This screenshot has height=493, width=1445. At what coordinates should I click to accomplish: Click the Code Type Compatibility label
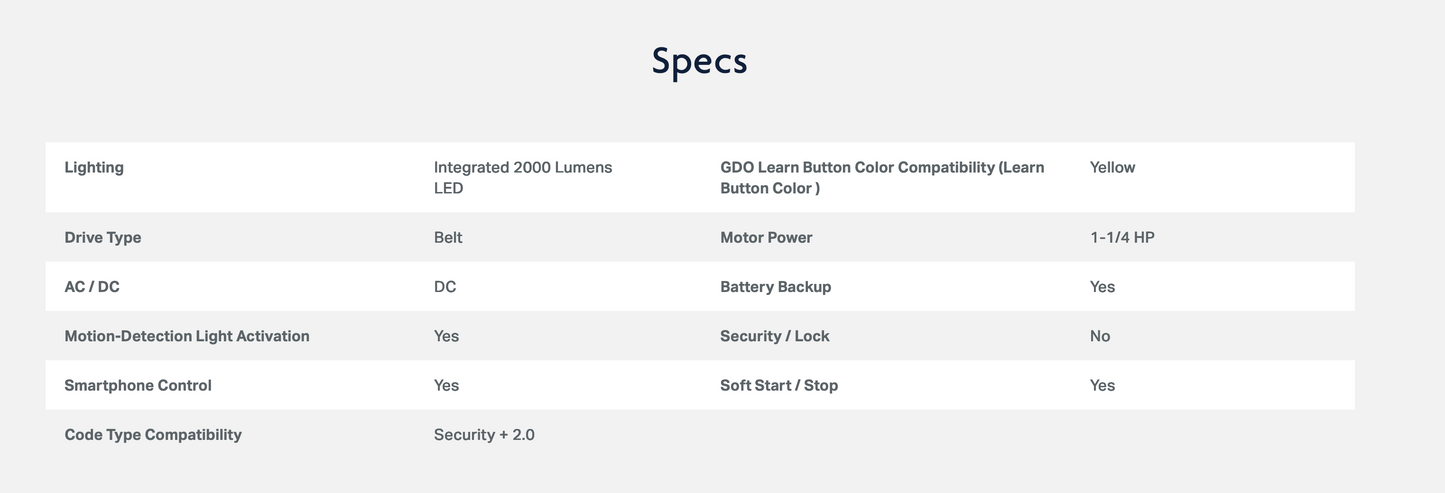click(x=153, y=435)
